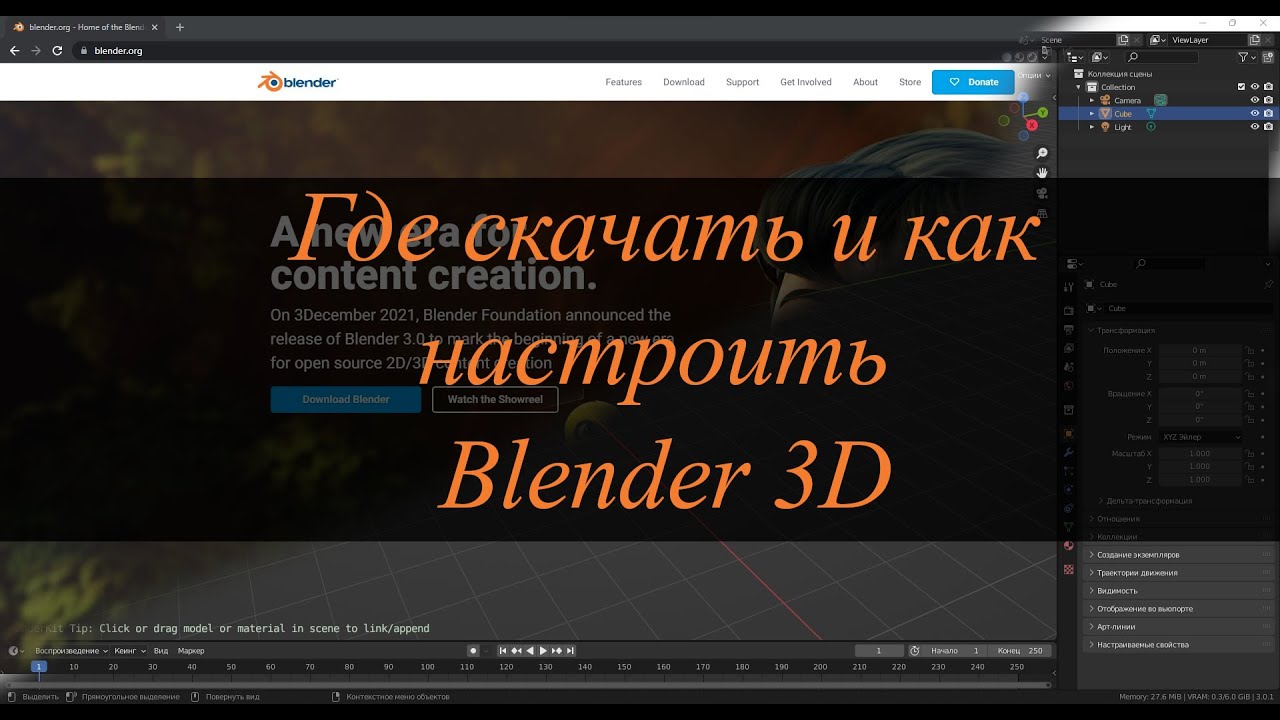Play the timeline animation
1280x720 pixels.
pos(543,651)
